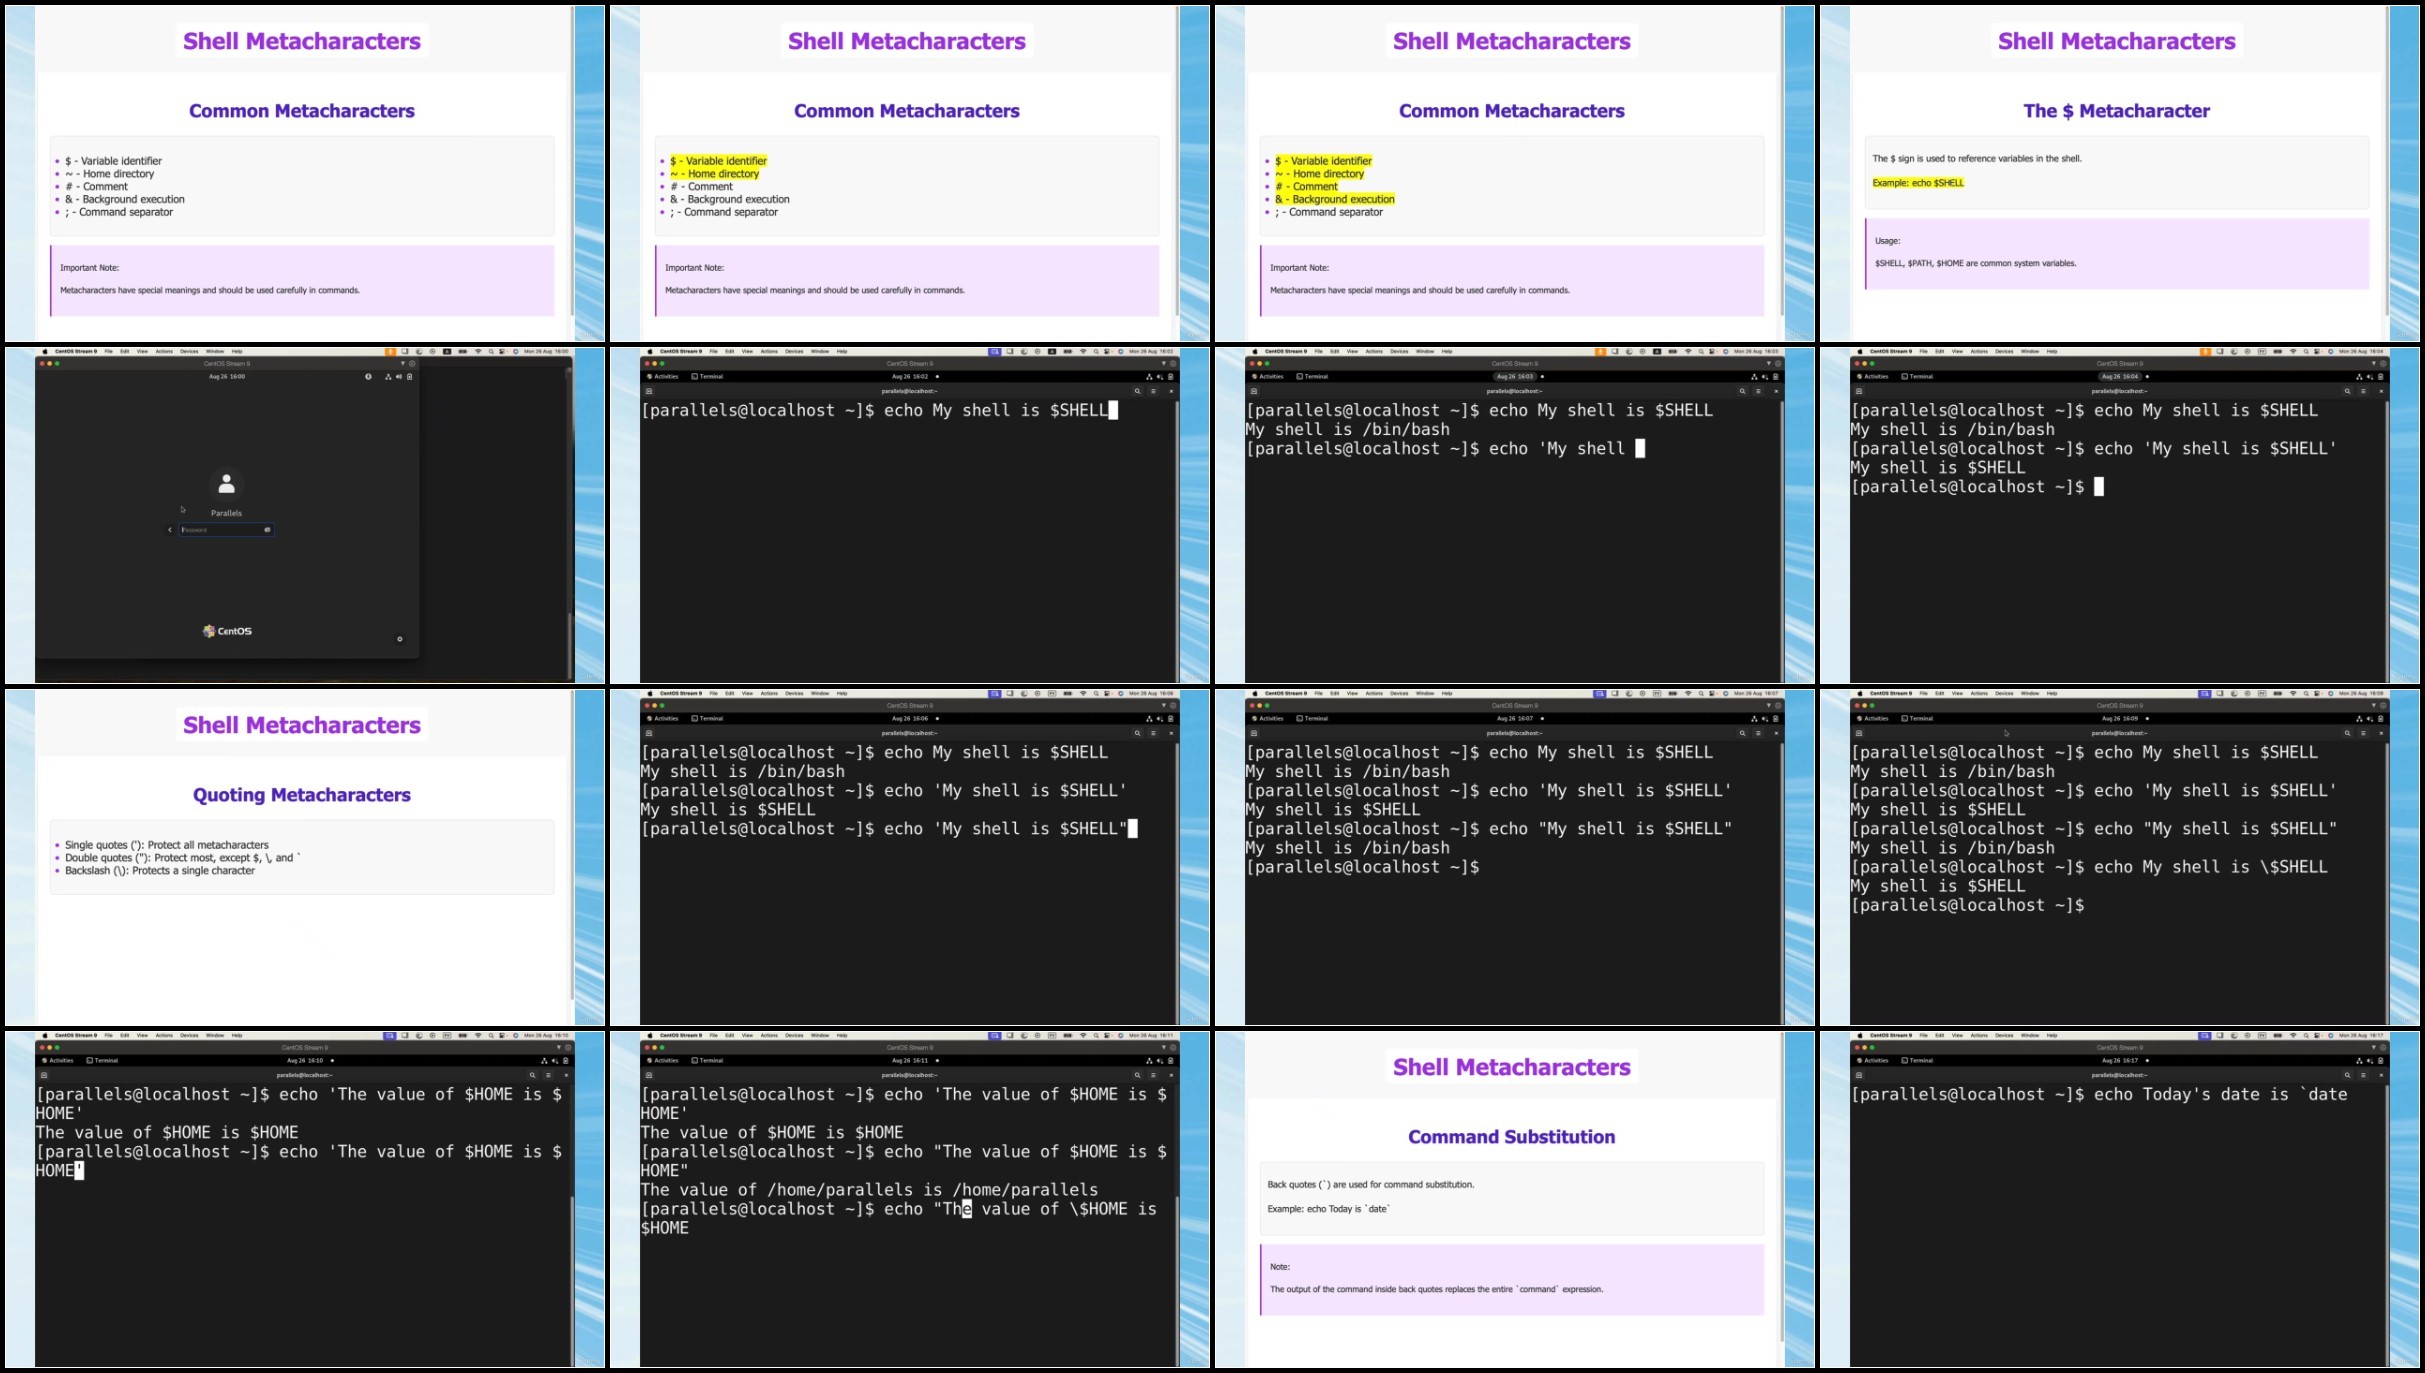Click the volume icon on the login top bar
The image size is (2425, 1373).
[398, 377]
